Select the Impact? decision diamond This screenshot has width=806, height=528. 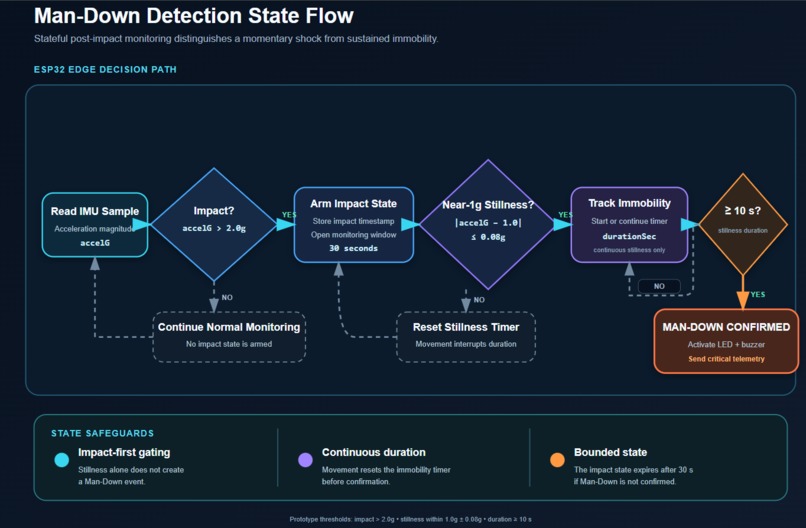pyautogui.click(x=214, y=225)
